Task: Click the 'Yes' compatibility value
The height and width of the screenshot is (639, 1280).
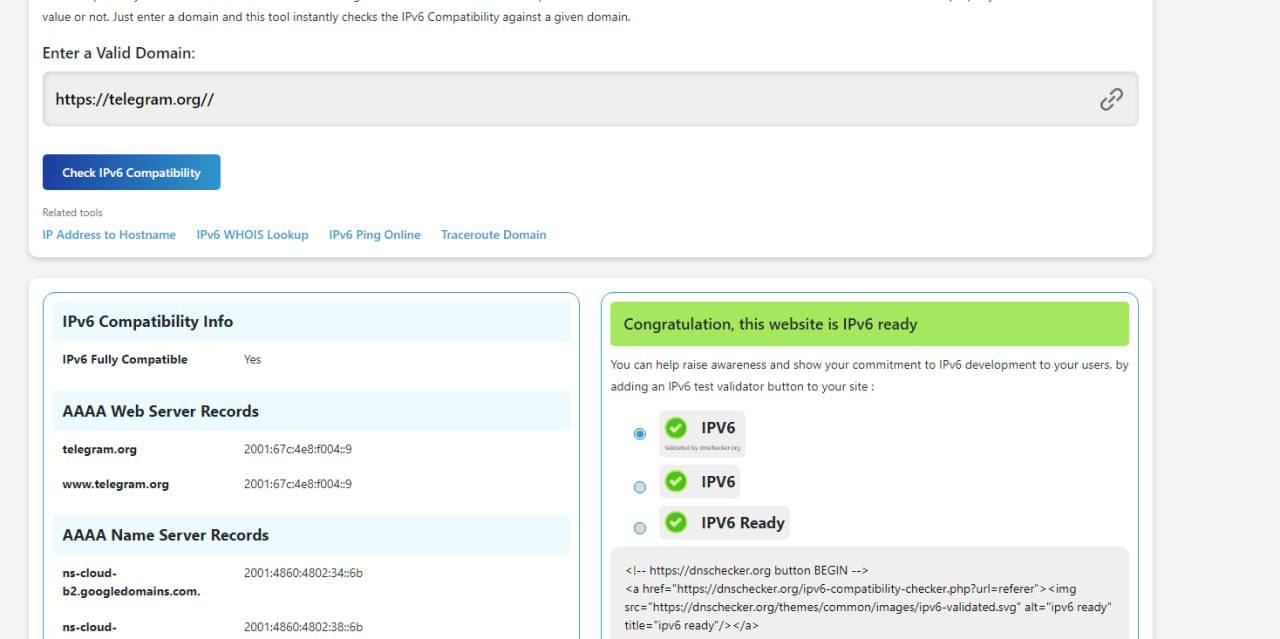Action: pyautogui.click(x=253, y=359)
